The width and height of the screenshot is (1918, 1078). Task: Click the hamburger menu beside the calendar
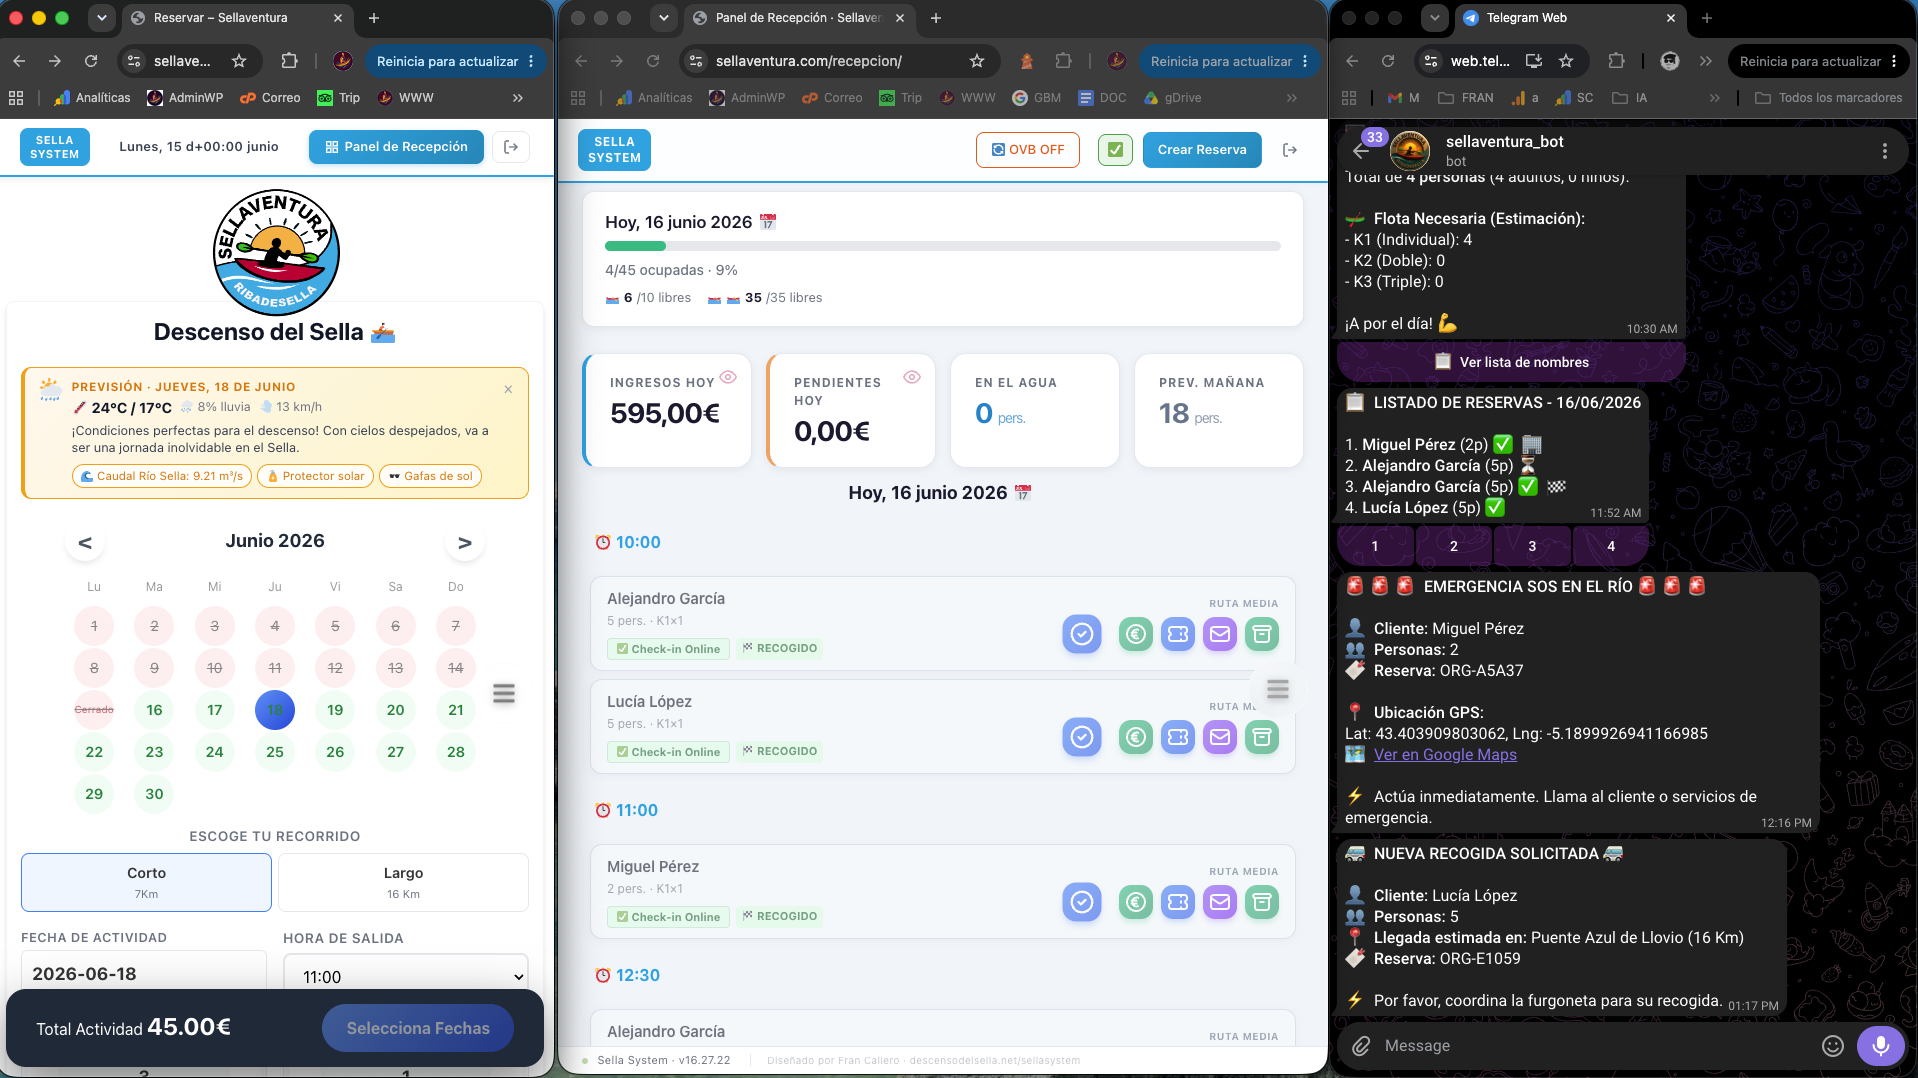[504, 693]
